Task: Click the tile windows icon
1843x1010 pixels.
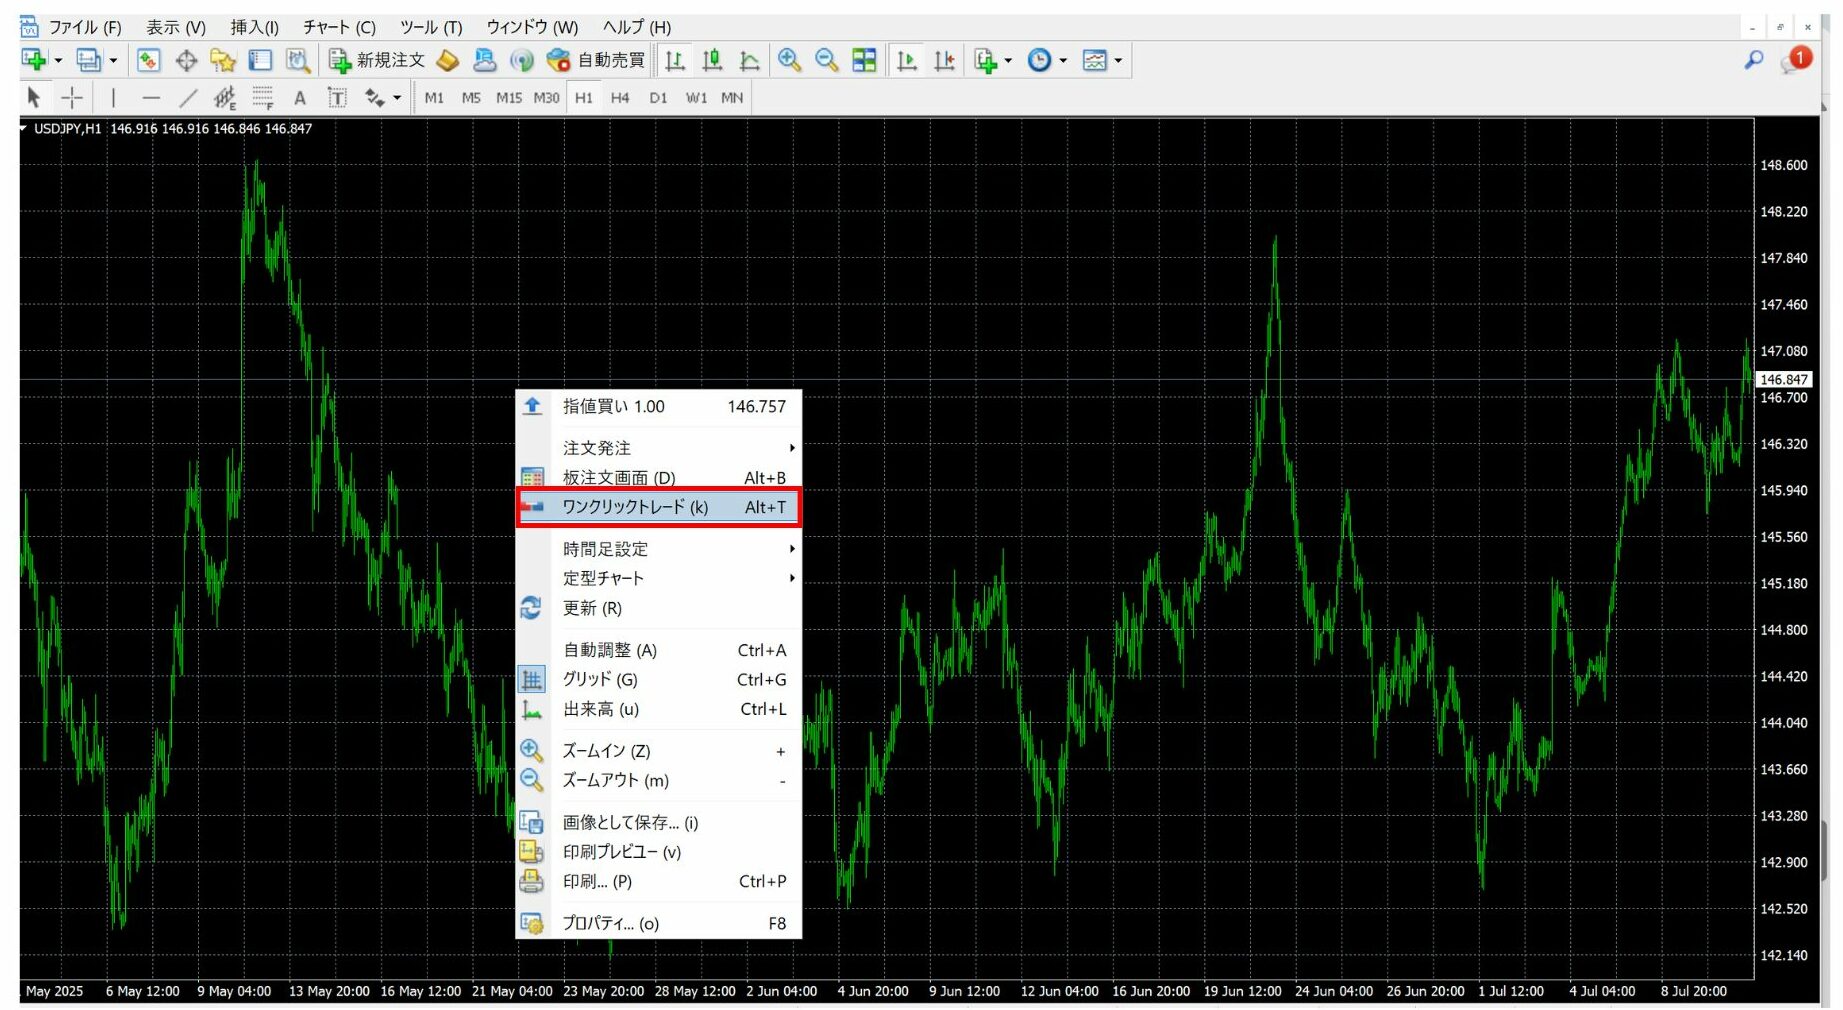Action: (x=864, y=61)
